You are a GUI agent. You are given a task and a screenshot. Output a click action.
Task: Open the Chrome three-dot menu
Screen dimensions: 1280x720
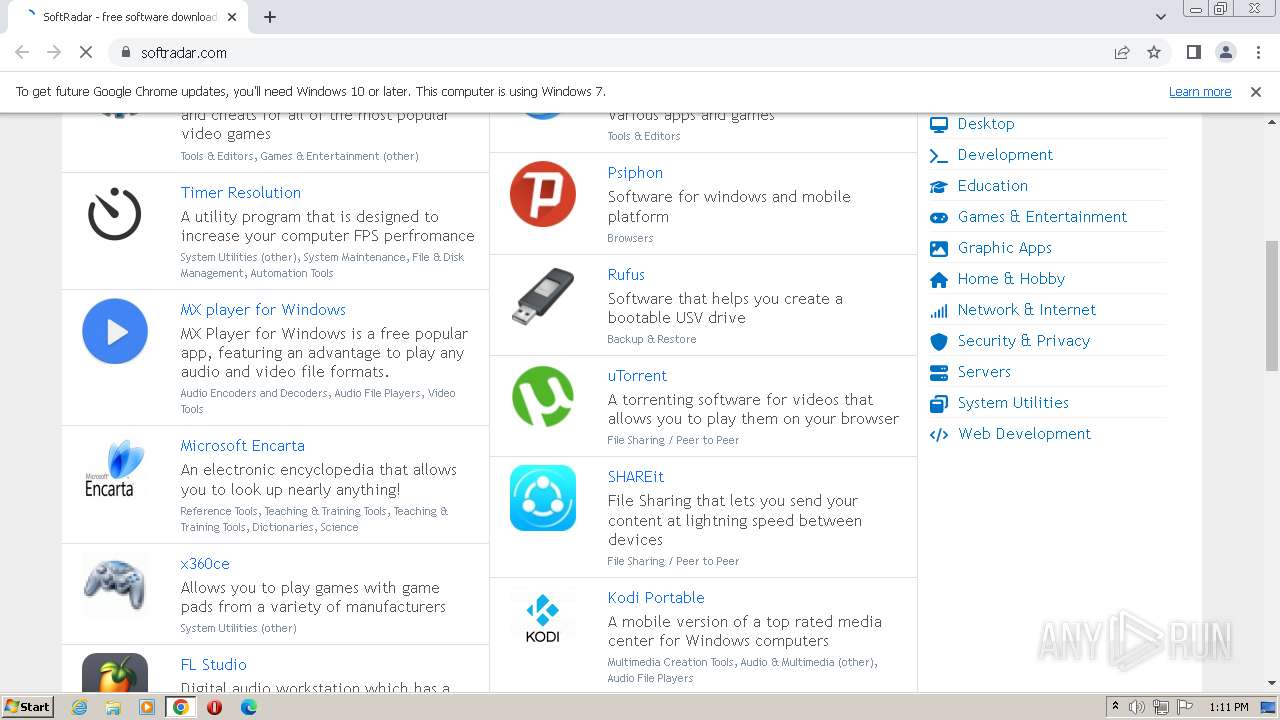(x=1258, y=52)
